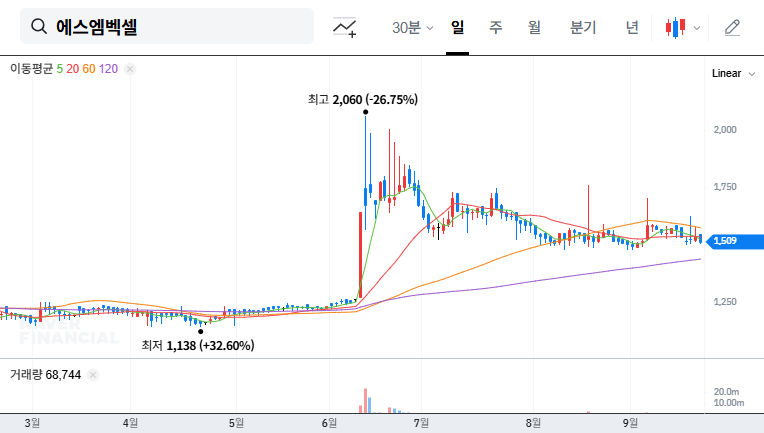
Task: Click the 거래량 68,744 volume label
Action: click(45, 375)
